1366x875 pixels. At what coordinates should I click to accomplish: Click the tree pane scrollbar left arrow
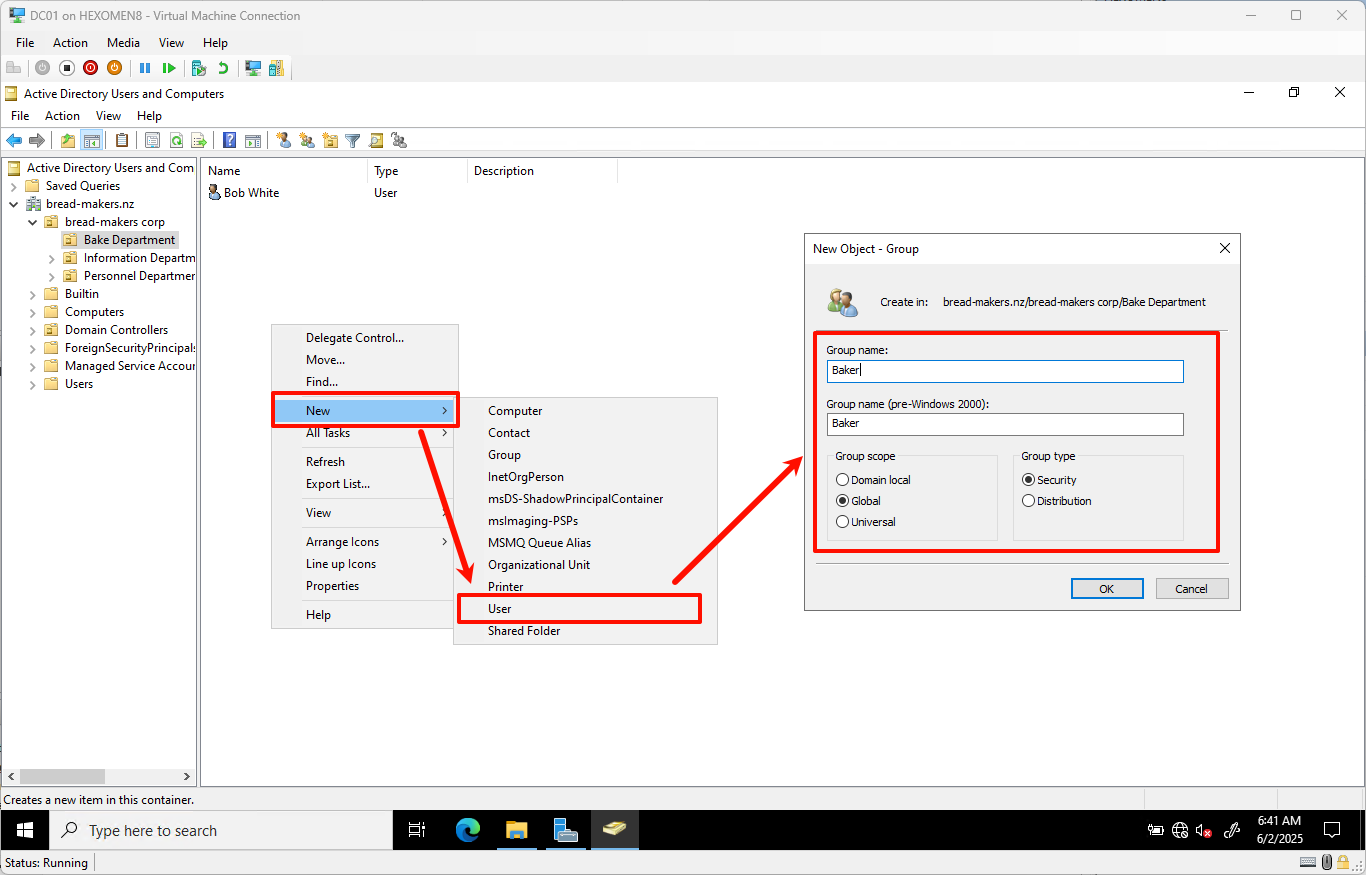point(10,776)
